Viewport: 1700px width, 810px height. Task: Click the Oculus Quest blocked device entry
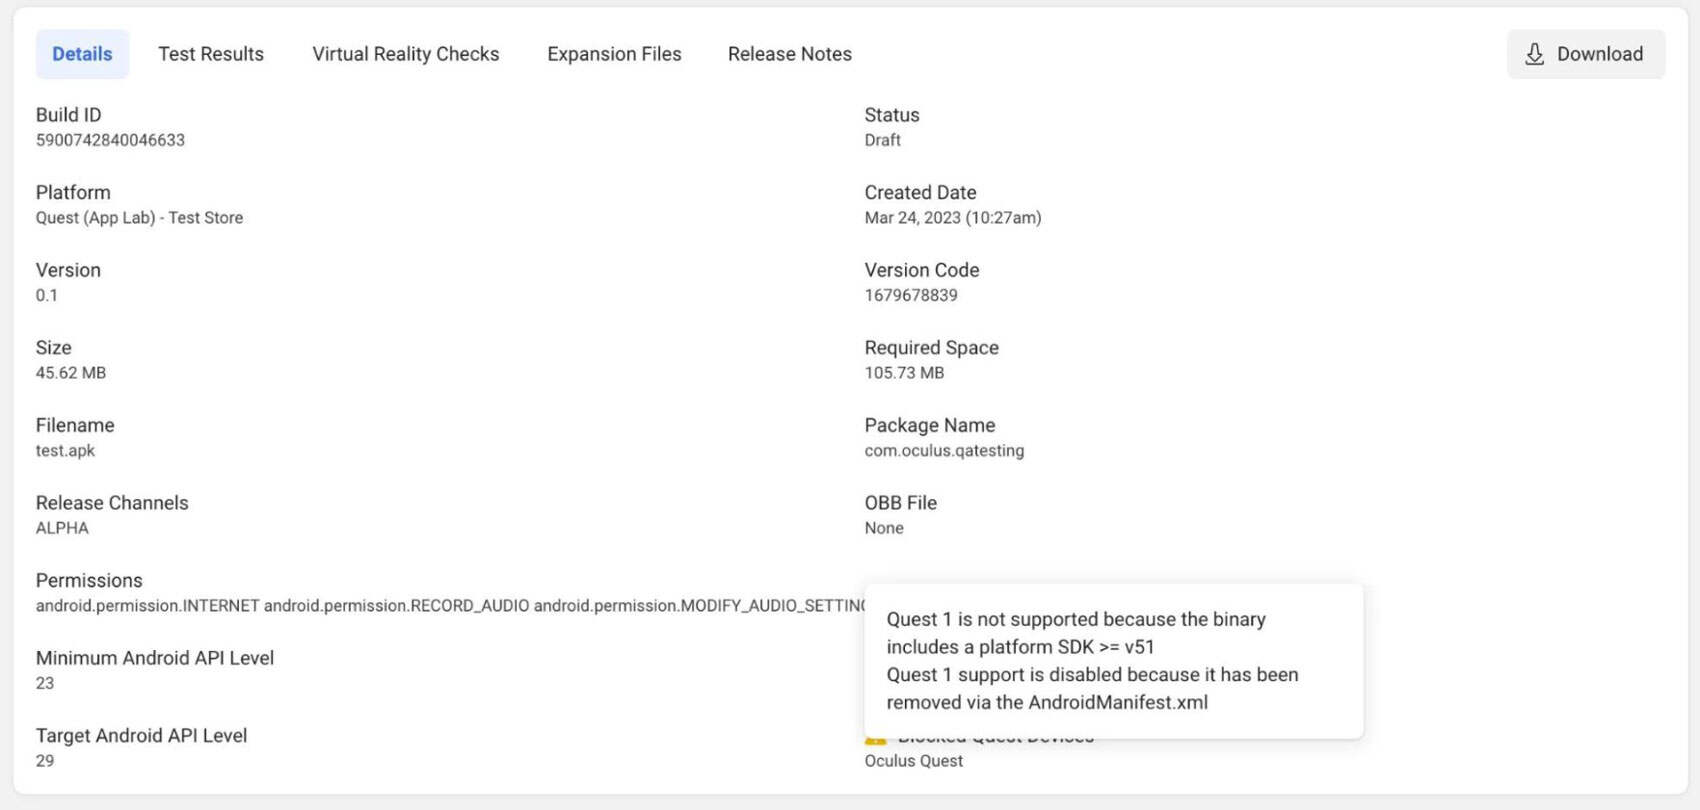point(913,761)
